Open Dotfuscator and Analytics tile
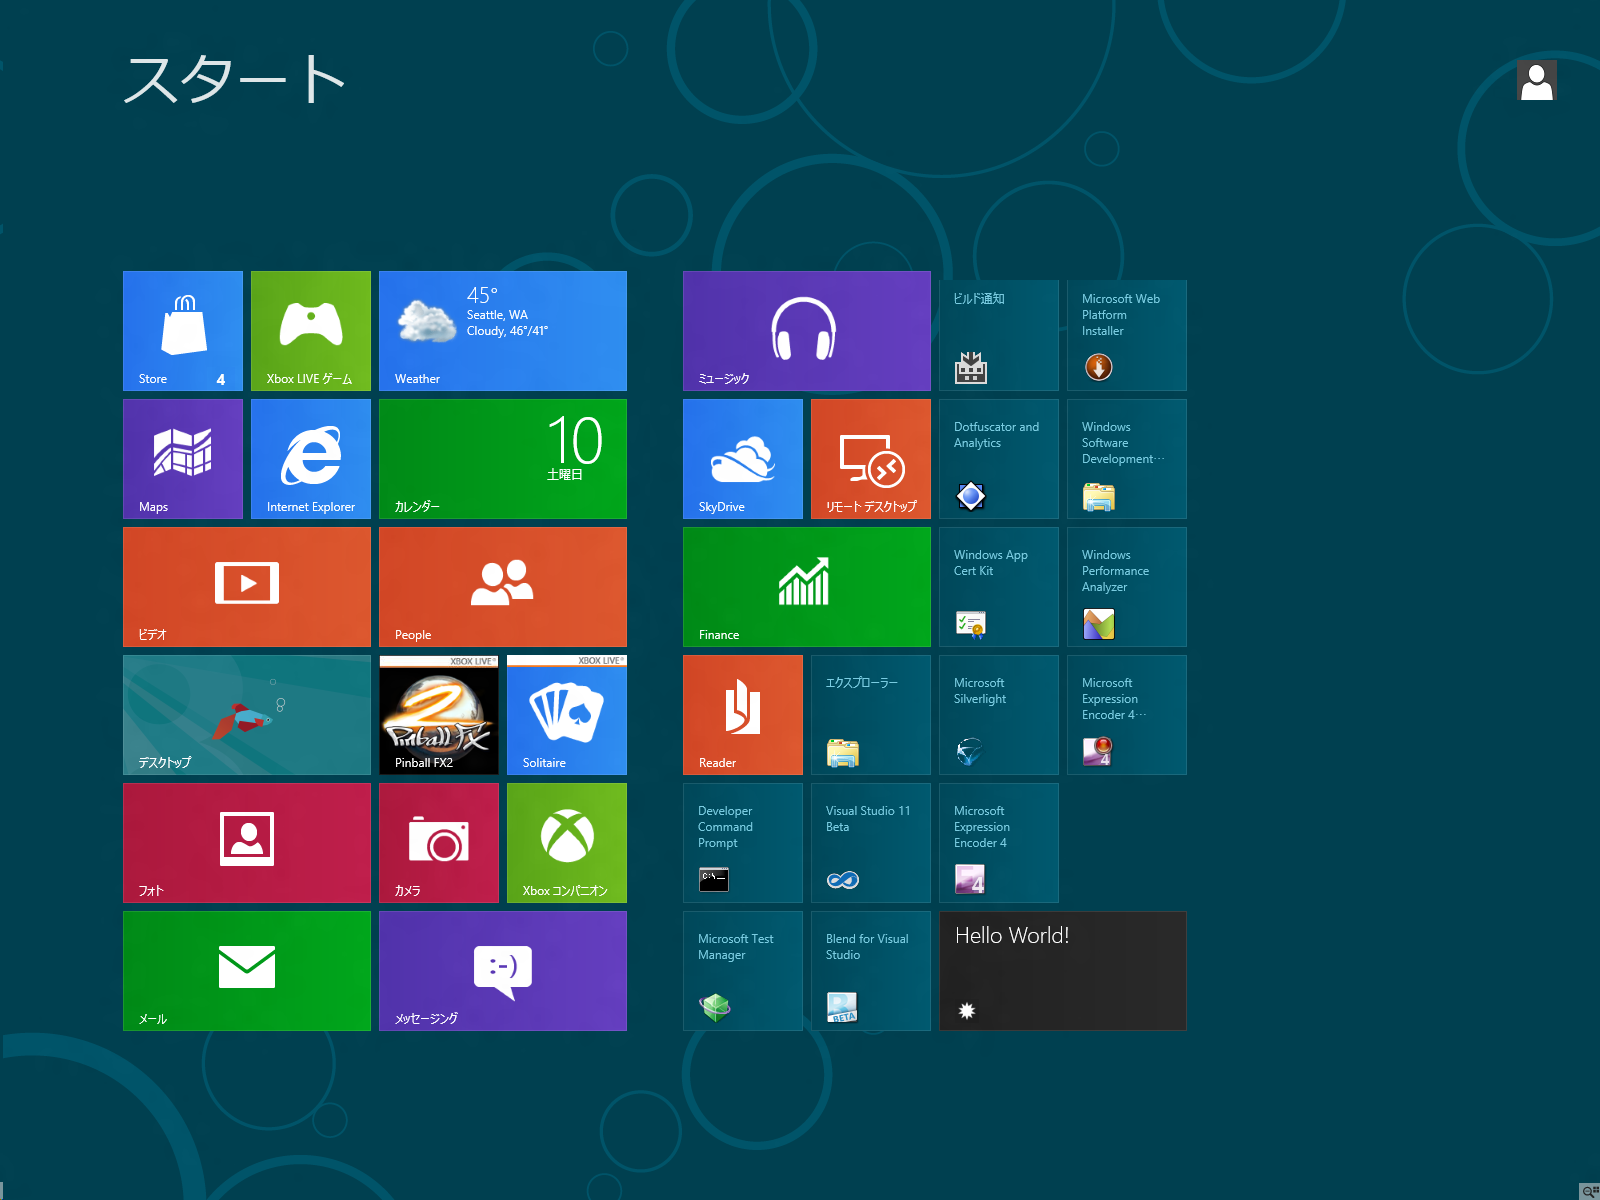Image resolution: width=1600 pixels, height=1200 pixels. coord(999,459)
